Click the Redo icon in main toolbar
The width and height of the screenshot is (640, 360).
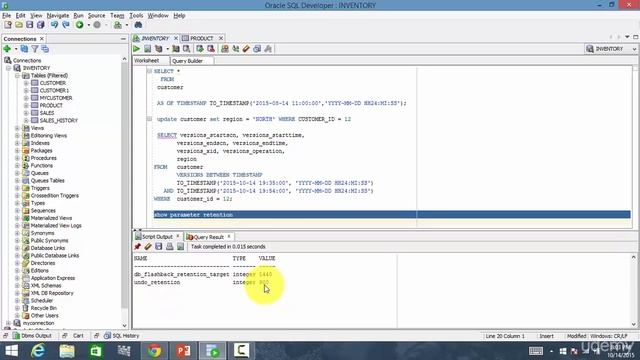coord(66,25)
